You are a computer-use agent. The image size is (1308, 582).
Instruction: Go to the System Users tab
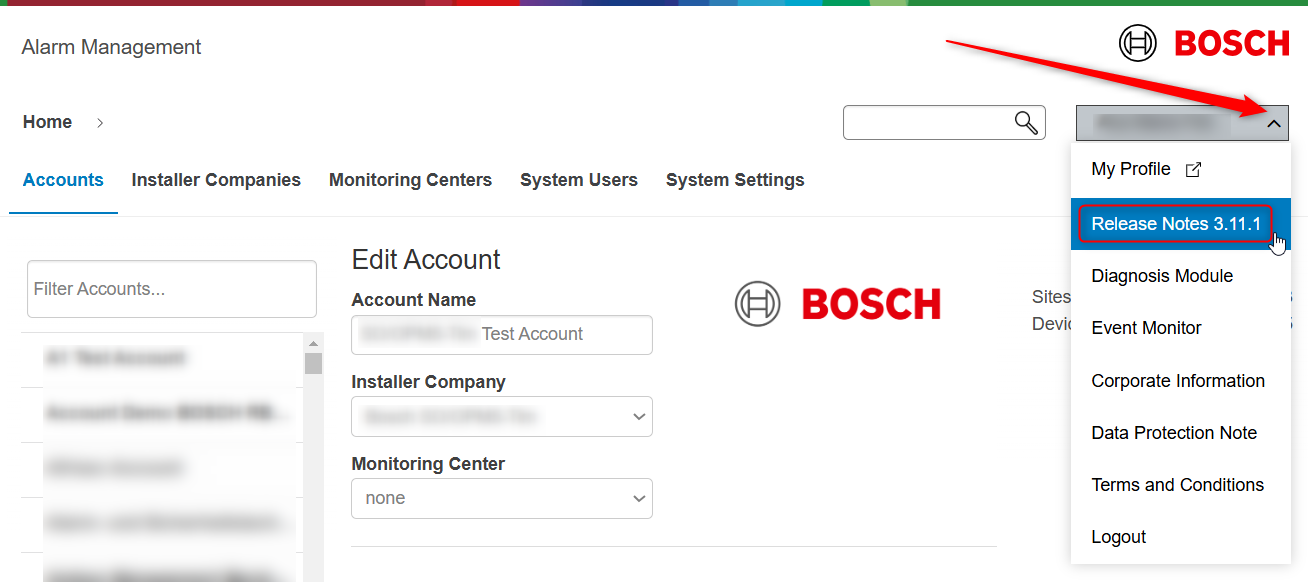[x=578, y=180]
